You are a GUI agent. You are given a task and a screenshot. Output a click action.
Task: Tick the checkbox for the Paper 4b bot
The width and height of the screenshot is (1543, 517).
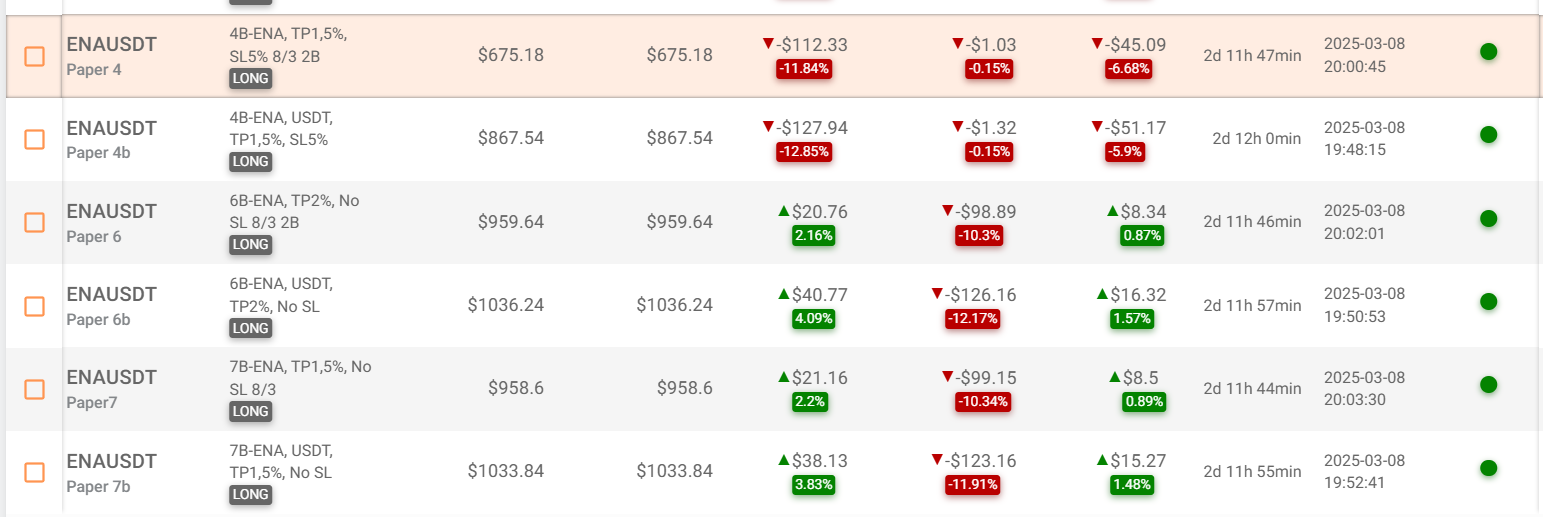(34, 139)
